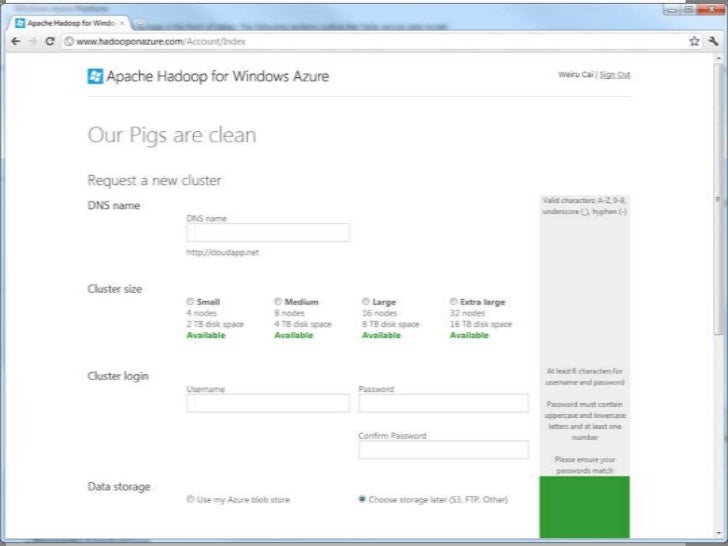Select the Extra large cluster size option

pos(453,302)
